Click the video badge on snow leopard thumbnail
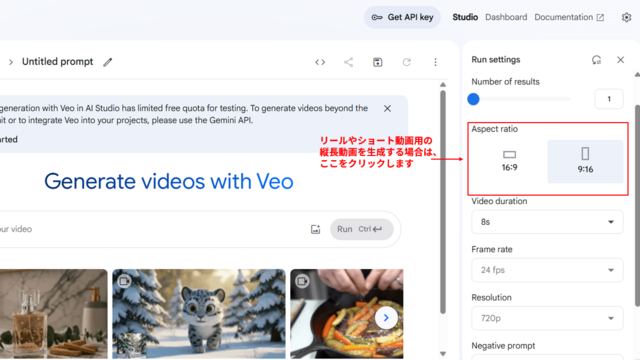 coord(124,281)
